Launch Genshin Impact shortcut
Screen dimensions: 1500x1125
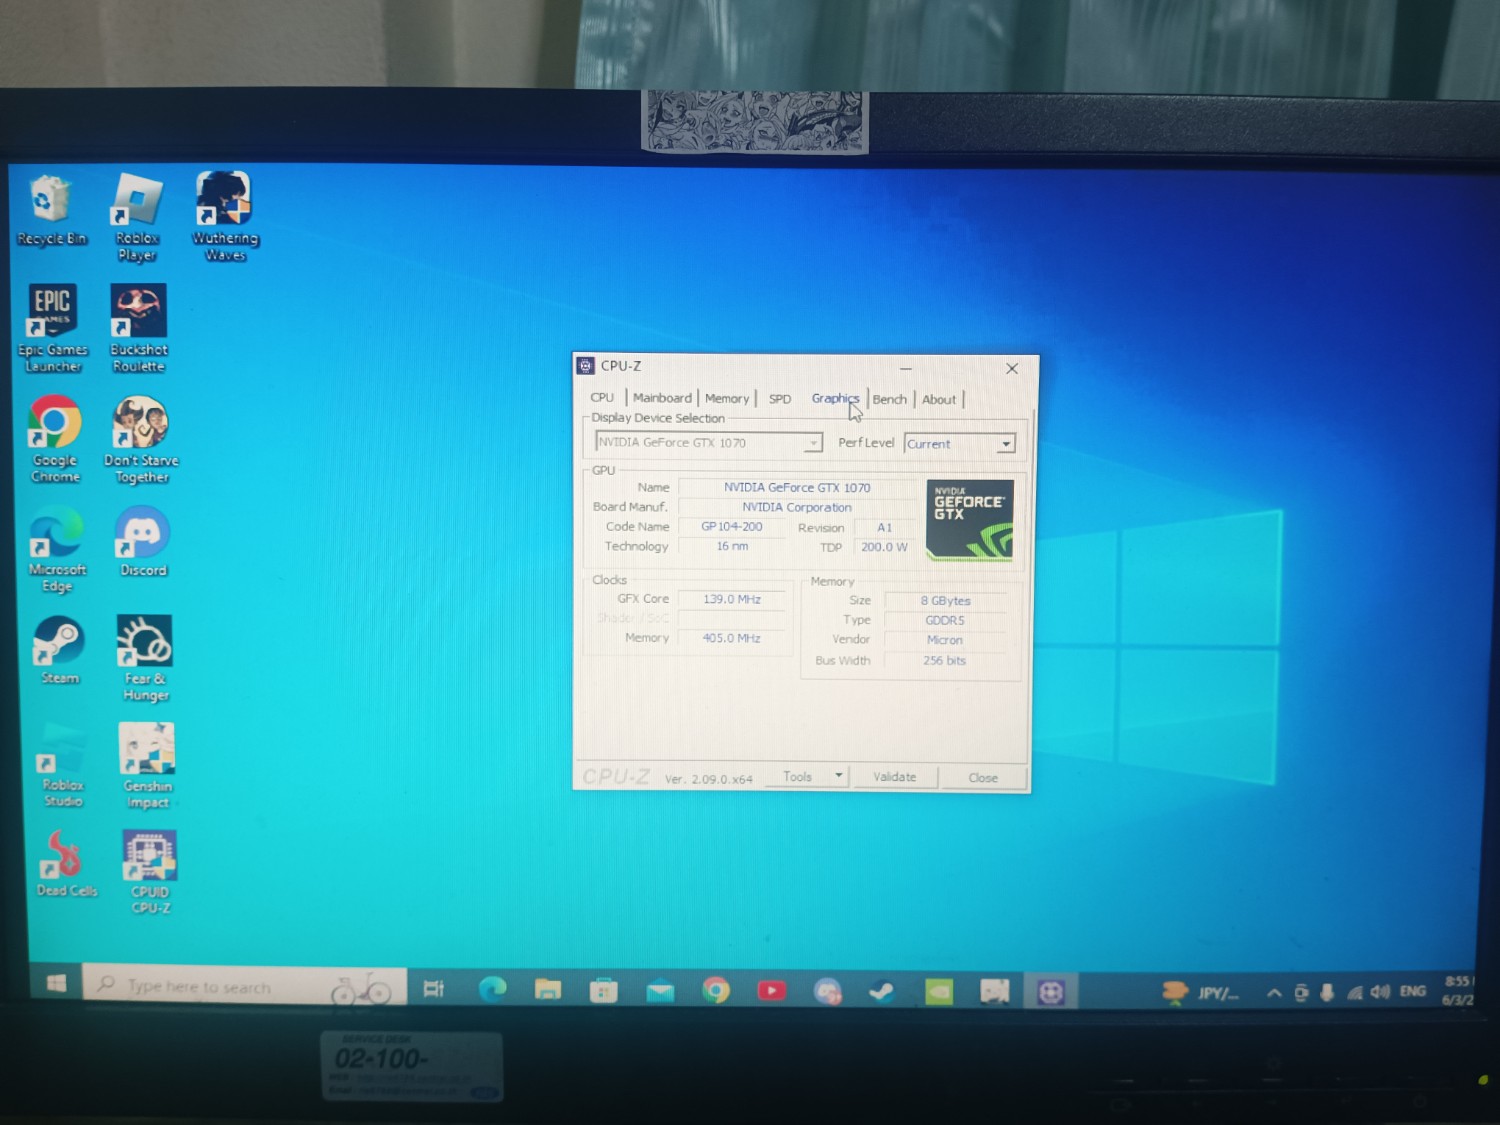147,766
